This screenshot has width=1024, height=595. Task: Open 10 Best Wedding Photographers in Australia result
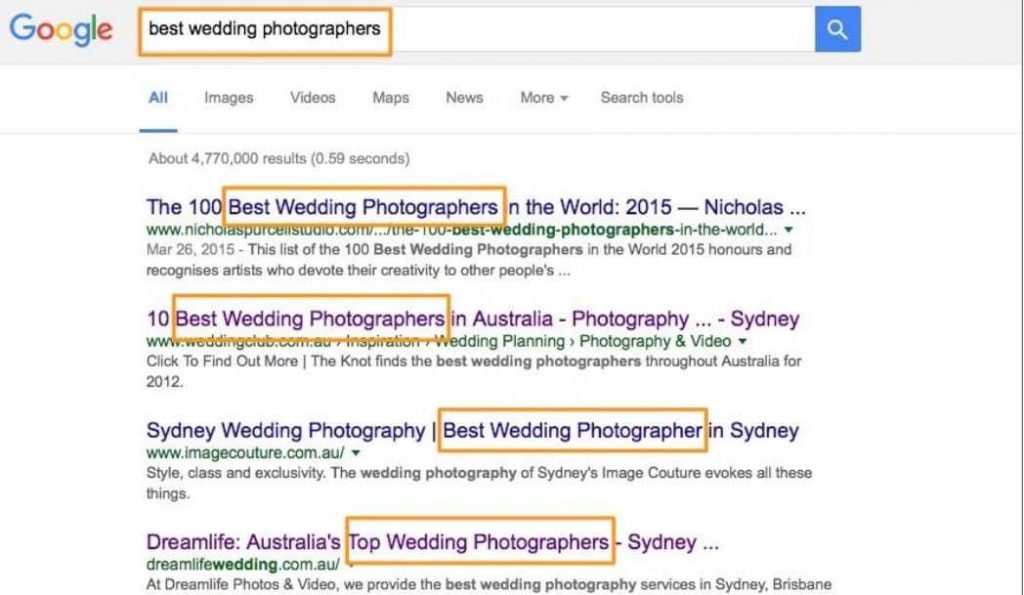473,319
